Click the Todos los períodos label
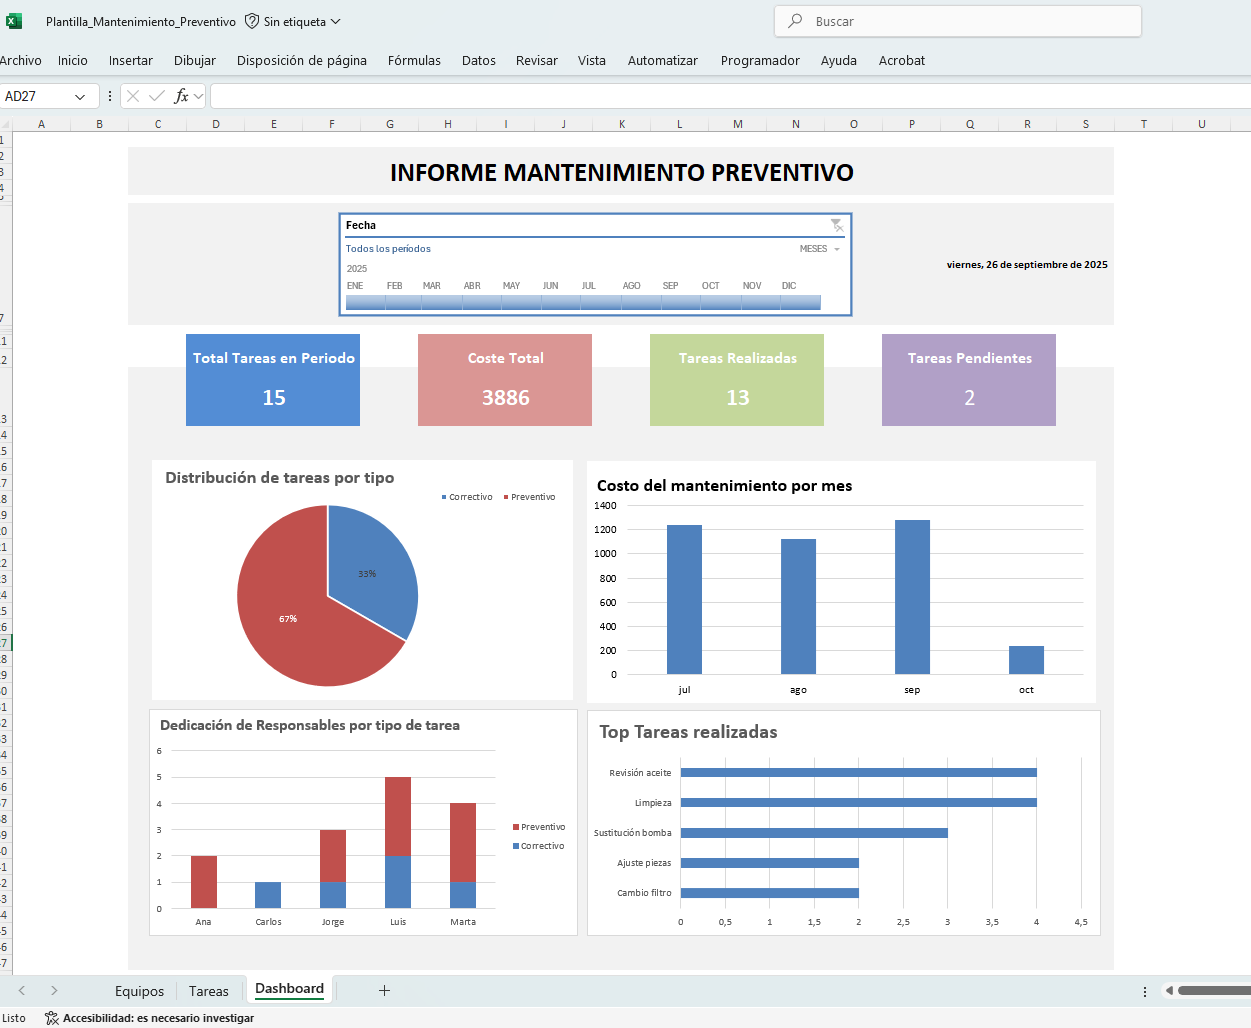This screenshot has width=1251, height=1028. click(390, 249)
